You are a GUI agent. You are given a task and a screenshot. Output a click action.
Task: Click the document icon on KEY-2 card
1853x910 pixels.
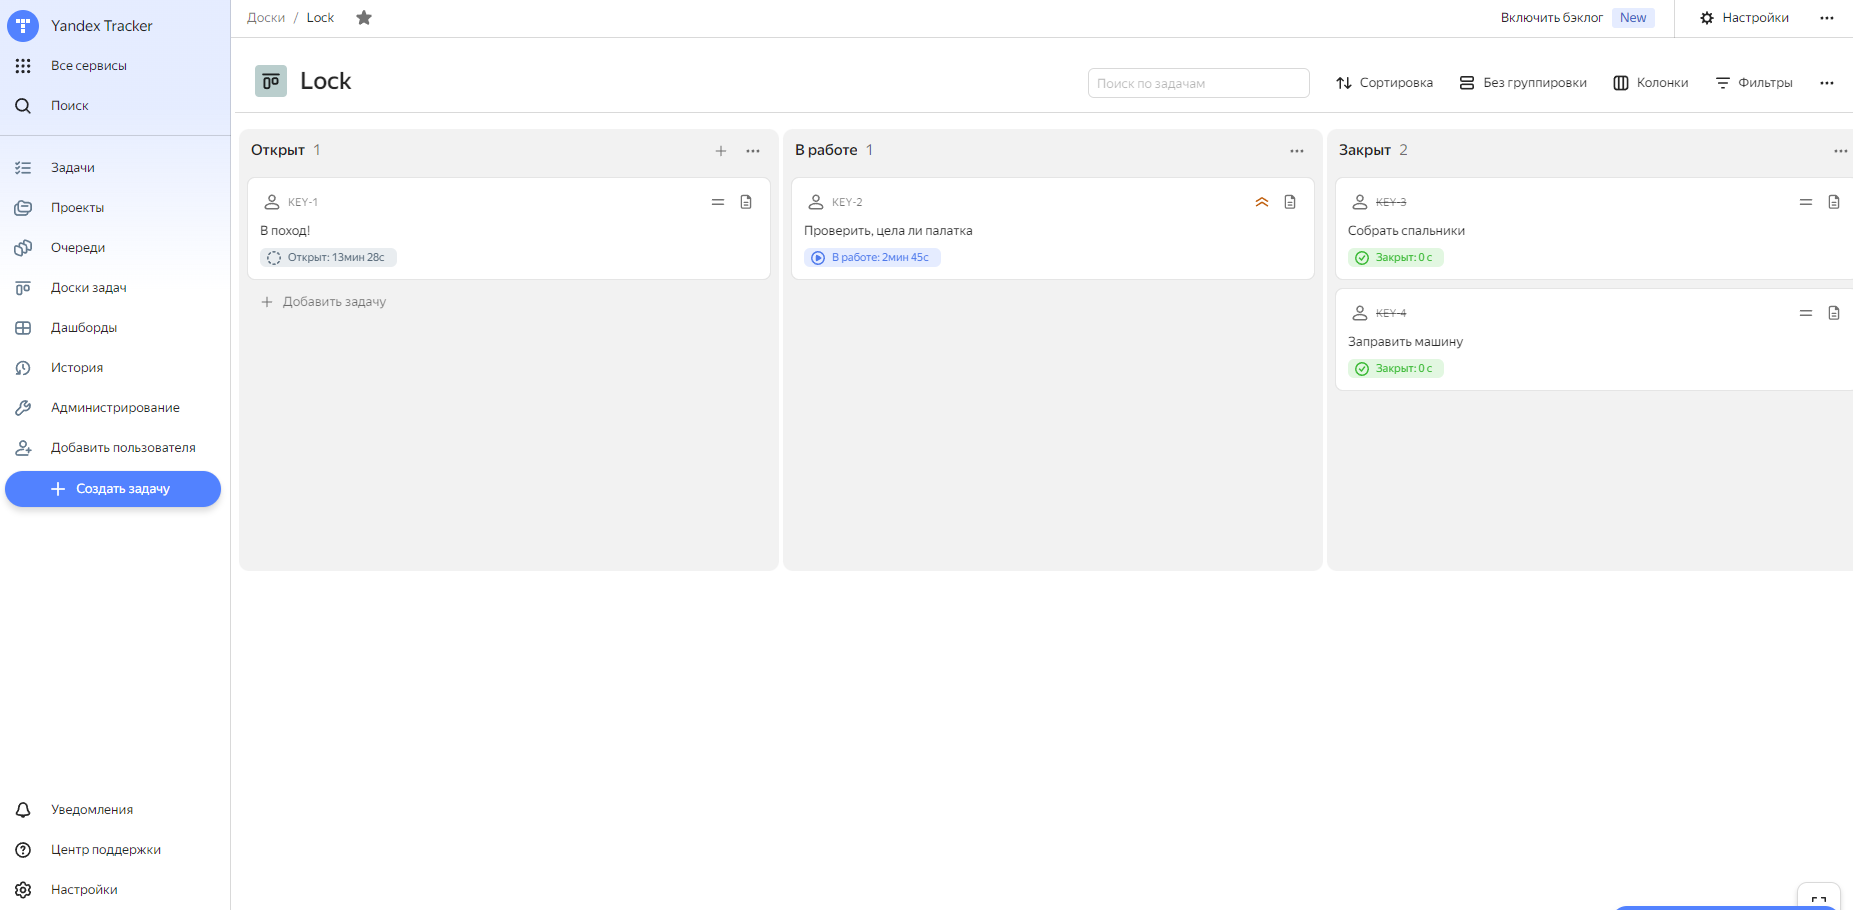click(1290, 202)
